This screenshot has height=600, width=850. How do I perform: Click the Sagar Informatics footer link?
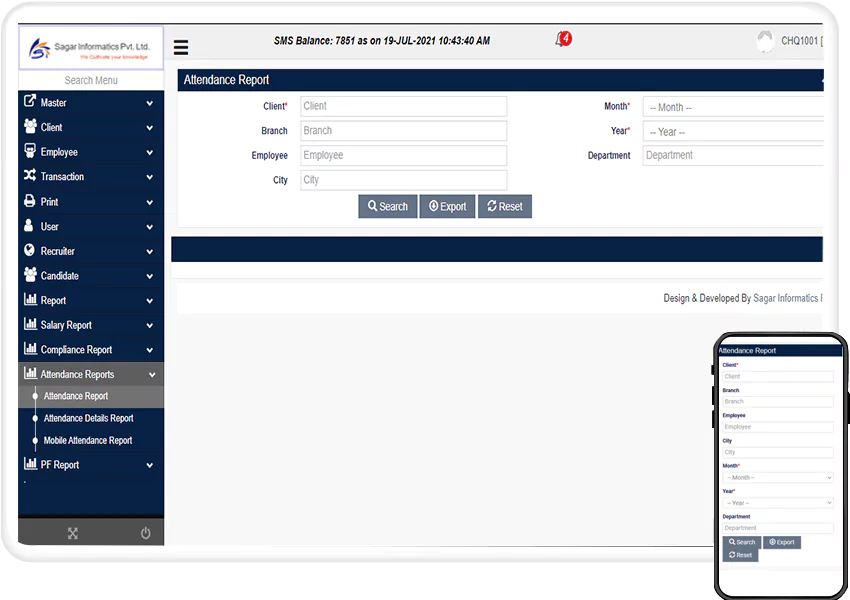[788, 298]
